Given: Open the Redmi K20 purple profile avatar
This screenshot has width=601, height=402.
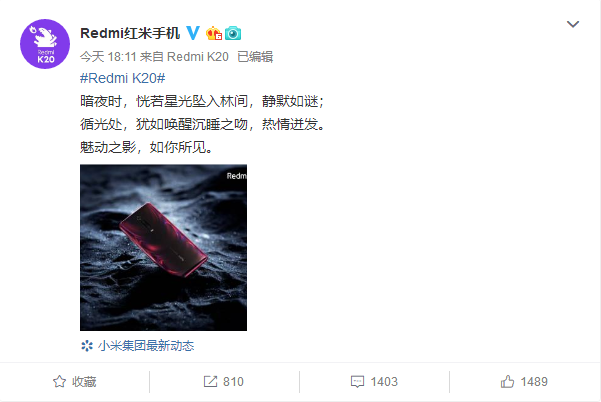Looking at the screenshot, I should click(45, 44).
